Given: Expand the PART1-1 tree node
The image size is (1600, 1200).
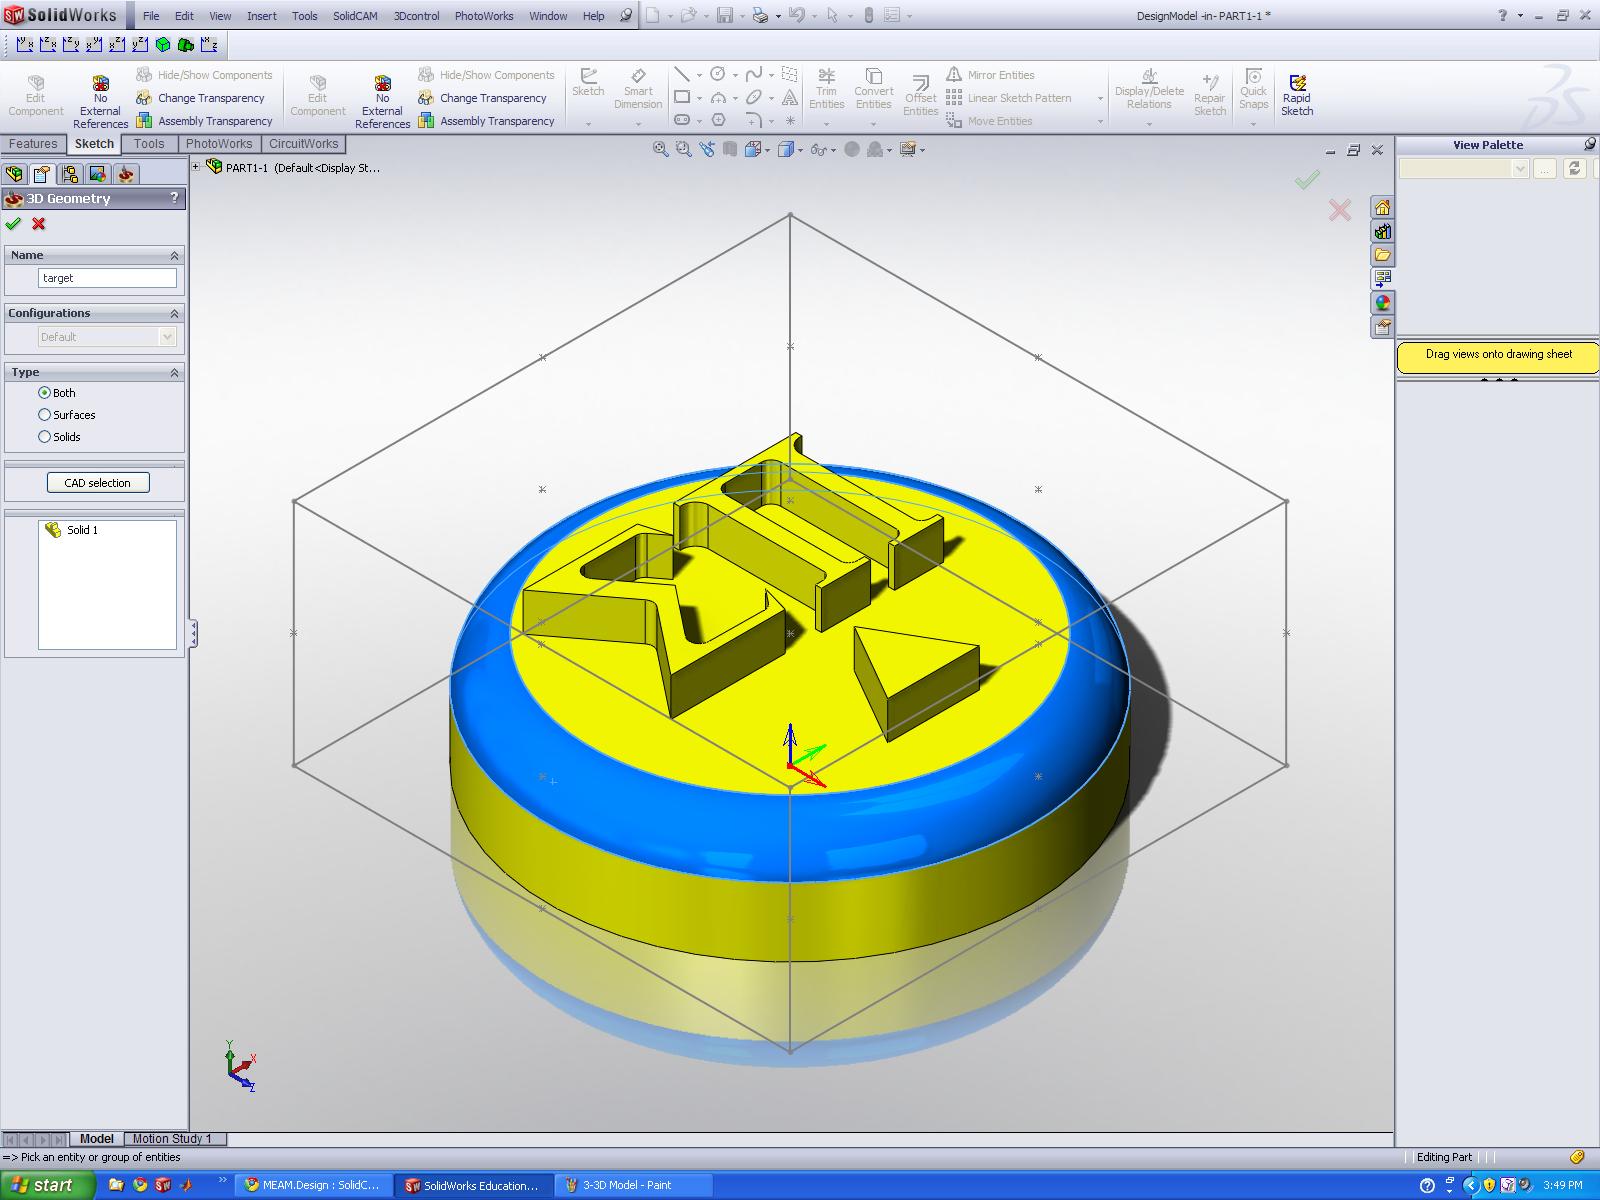Looking at the screenshot, I should 196,167.
